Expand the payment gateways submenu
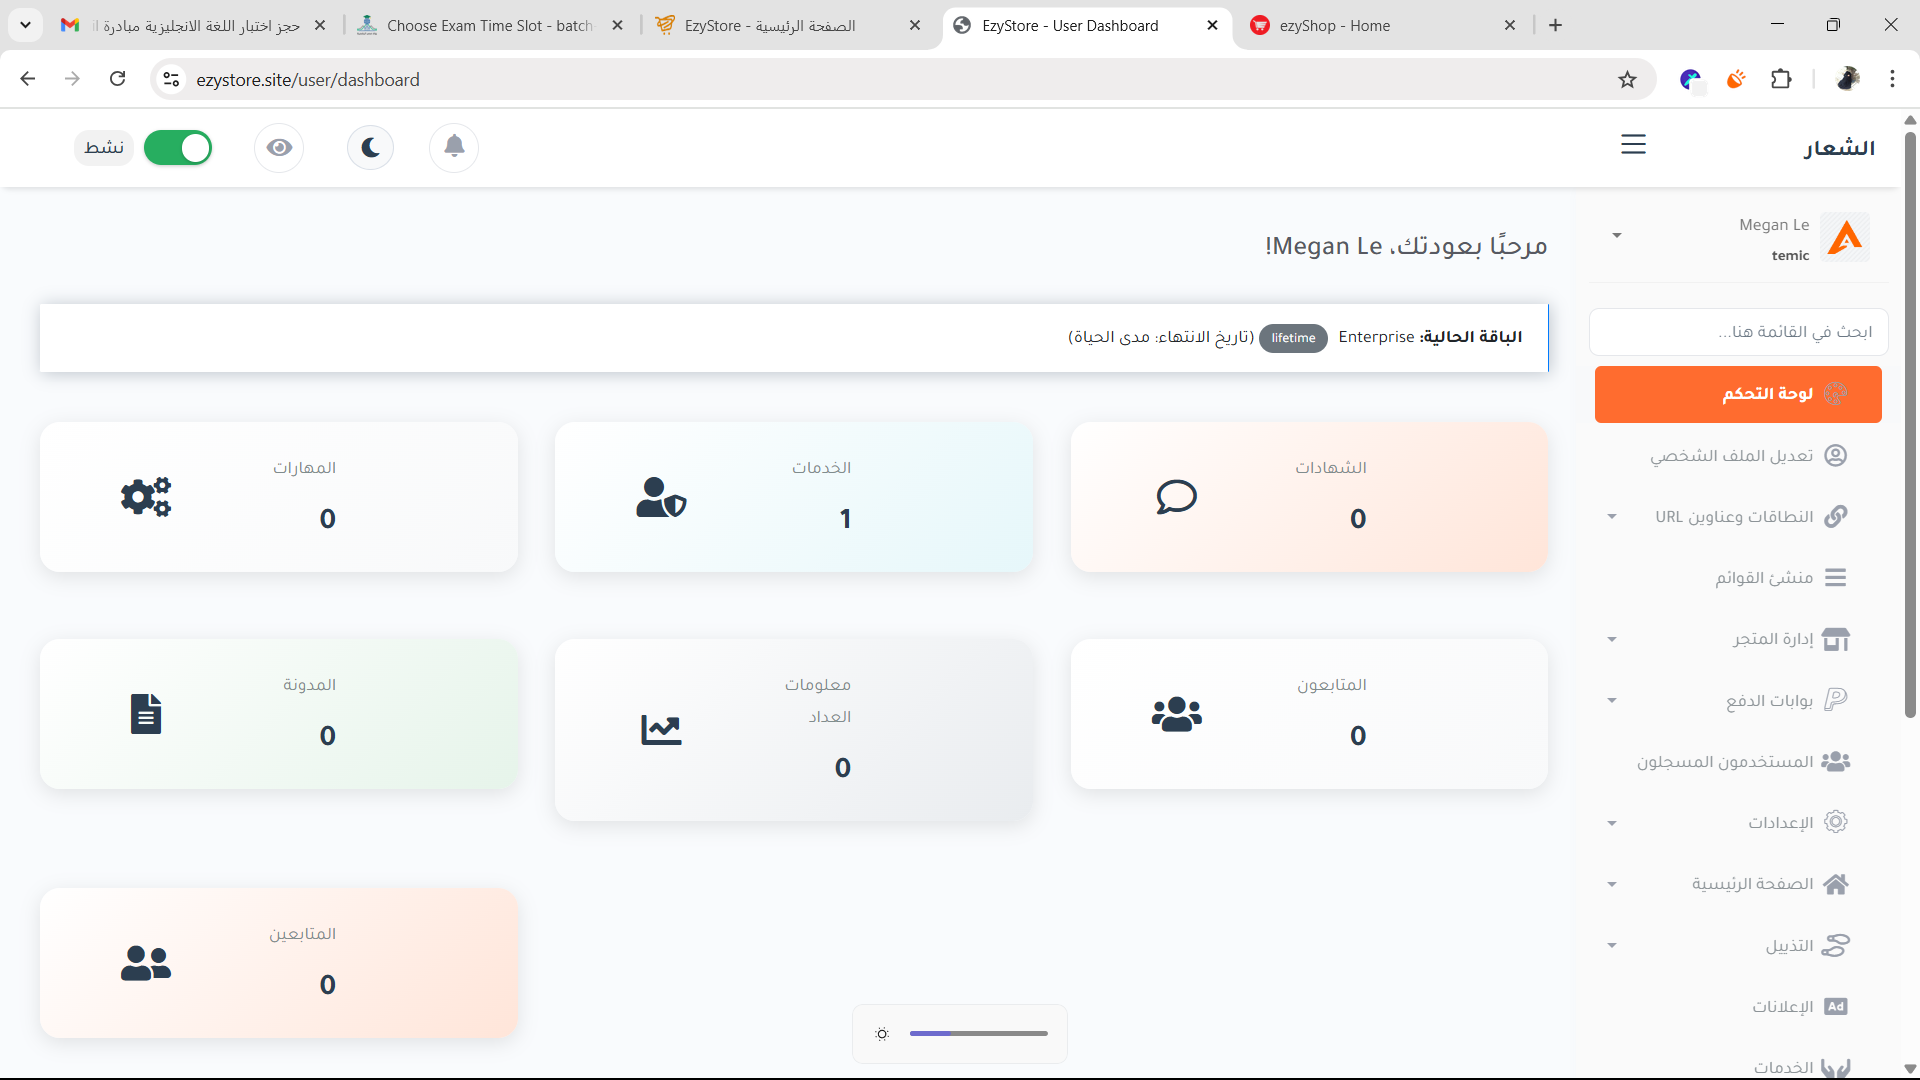 [1611, 700]
